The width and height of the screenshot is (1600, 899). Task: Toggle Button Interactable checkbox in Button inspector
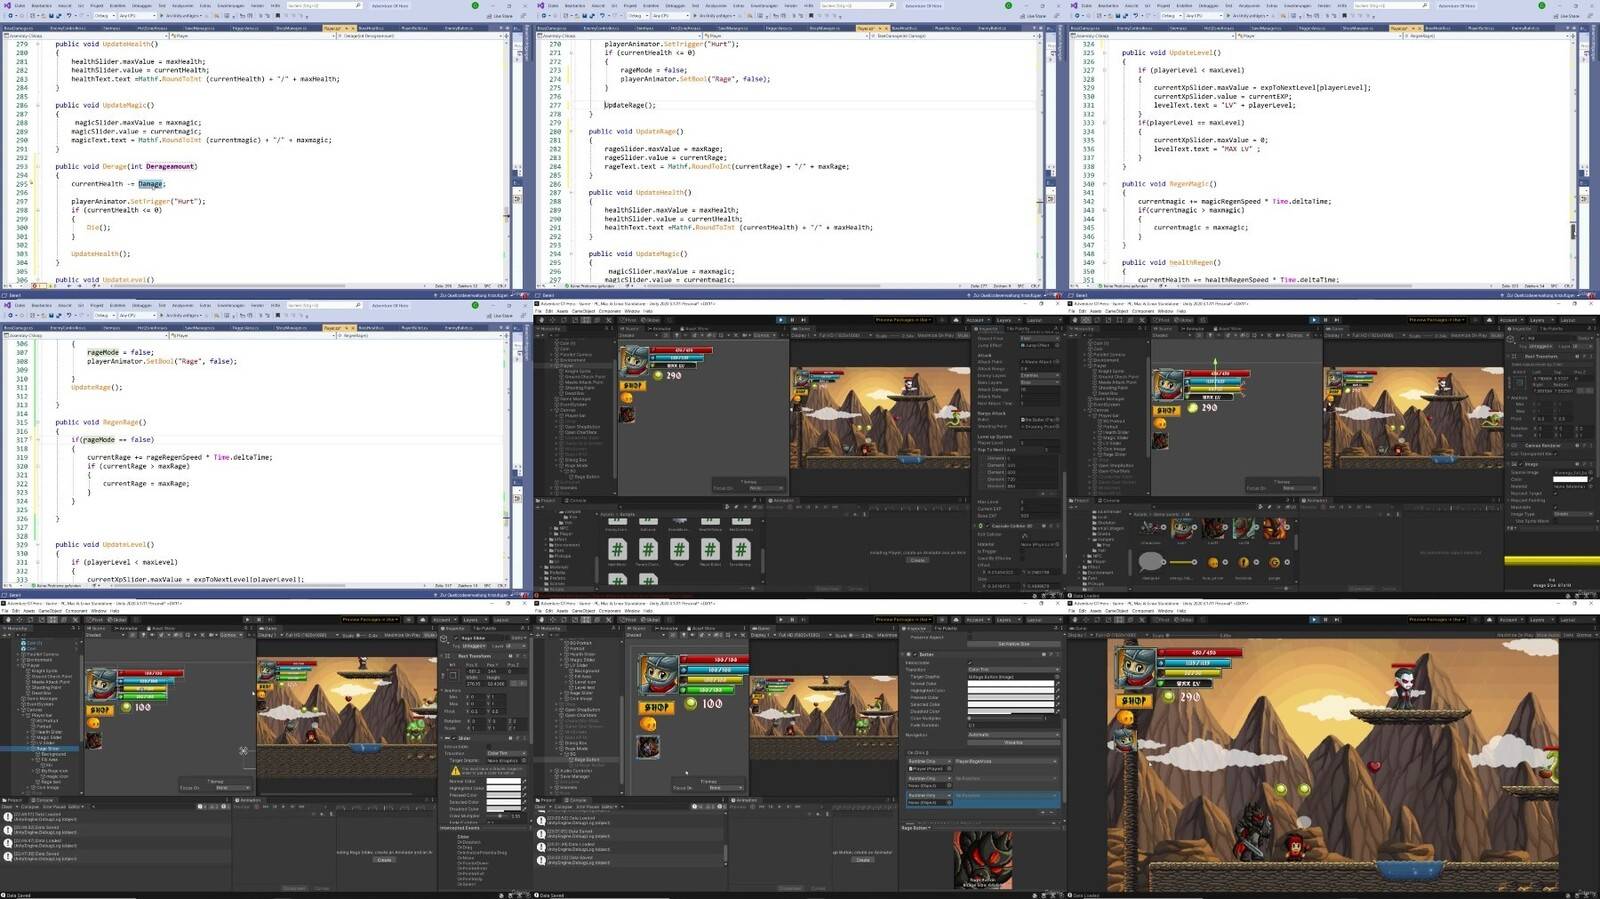970,662
